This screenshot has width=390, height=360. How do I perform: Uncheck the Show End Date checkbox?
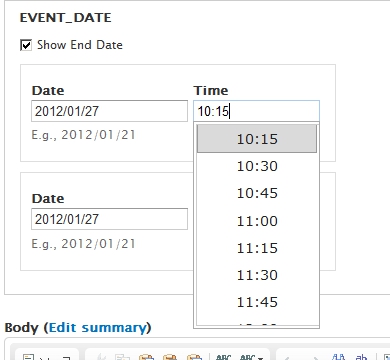coord(26,45)
